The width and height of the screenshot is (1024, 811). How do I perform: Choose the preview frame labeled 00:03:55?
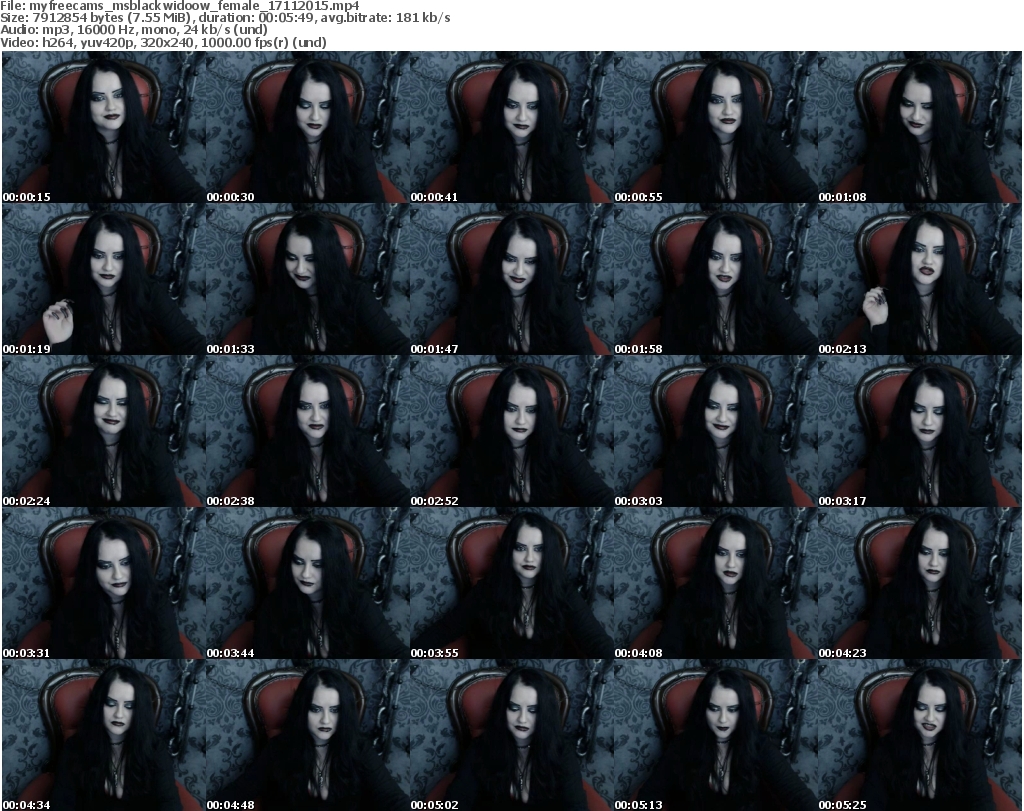[511, 584]
